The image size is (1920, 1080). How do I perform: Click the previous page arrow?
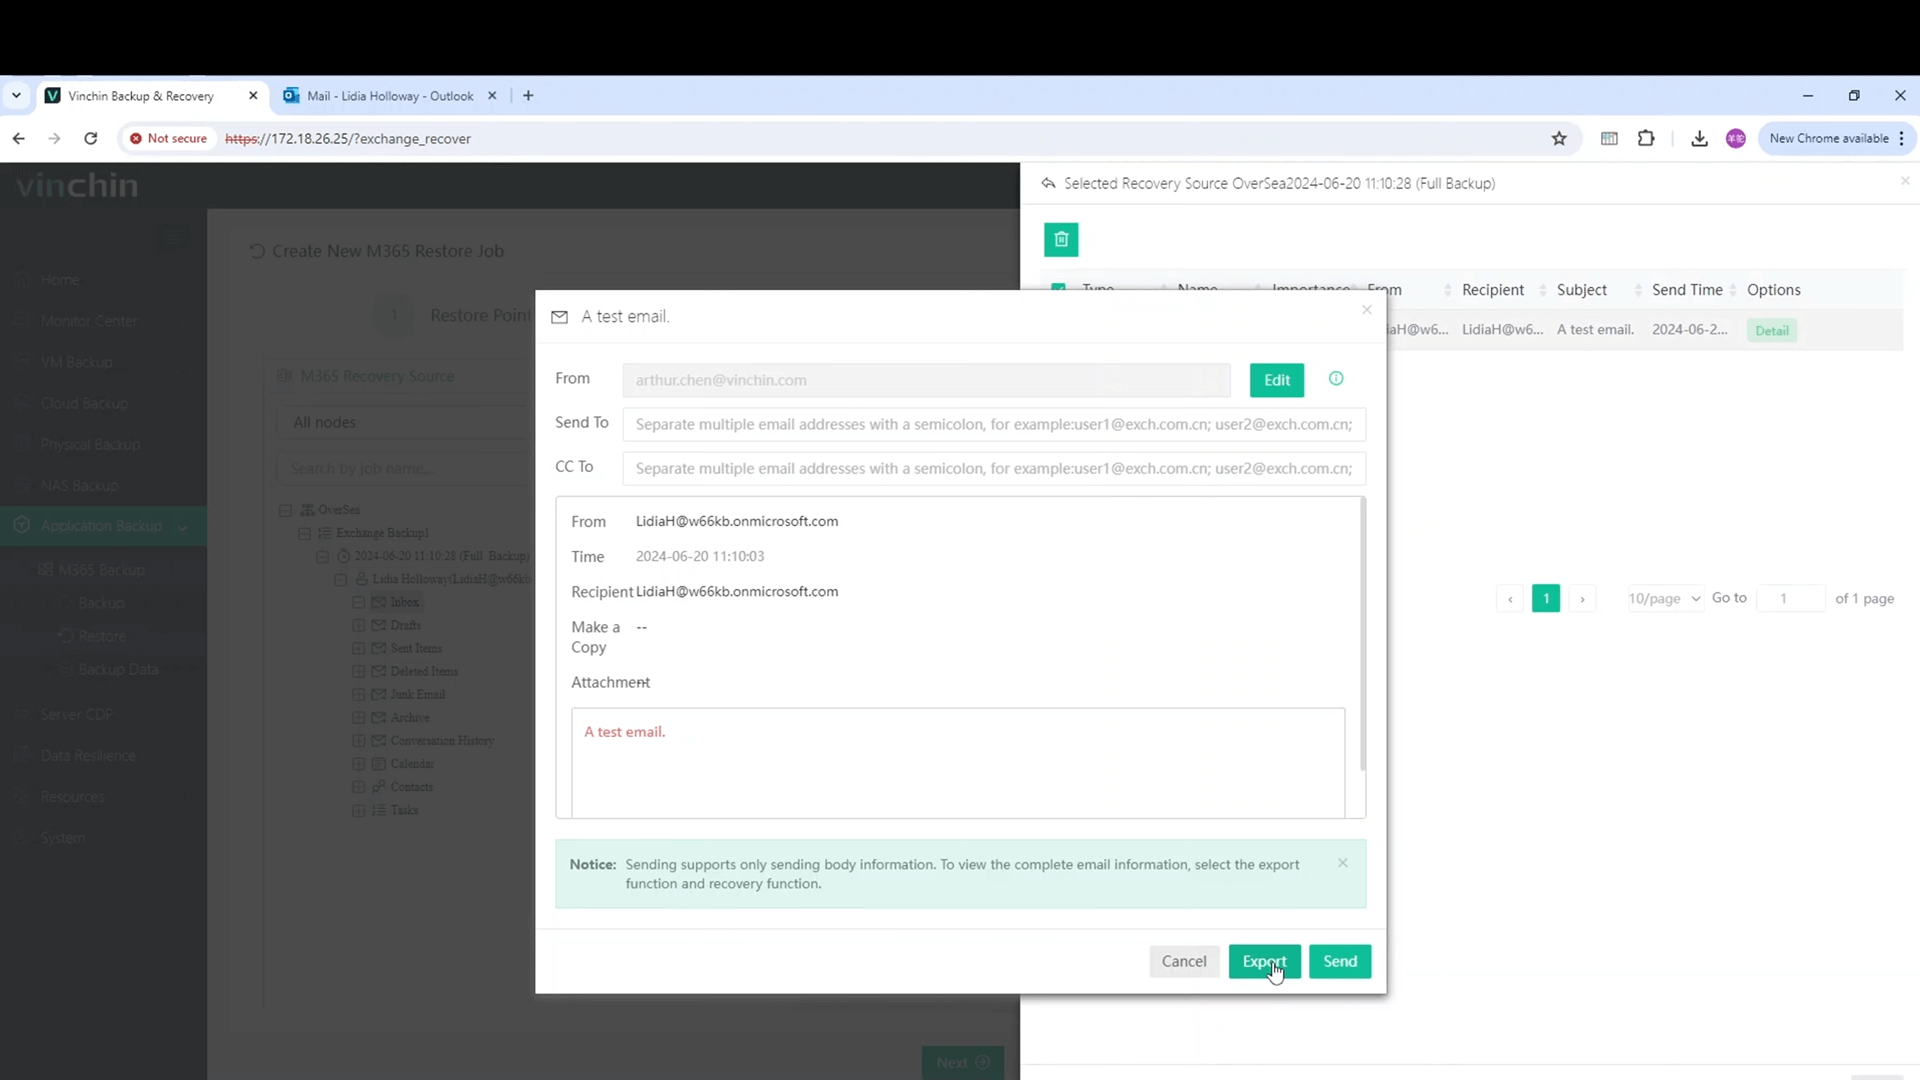point(1510,599)
